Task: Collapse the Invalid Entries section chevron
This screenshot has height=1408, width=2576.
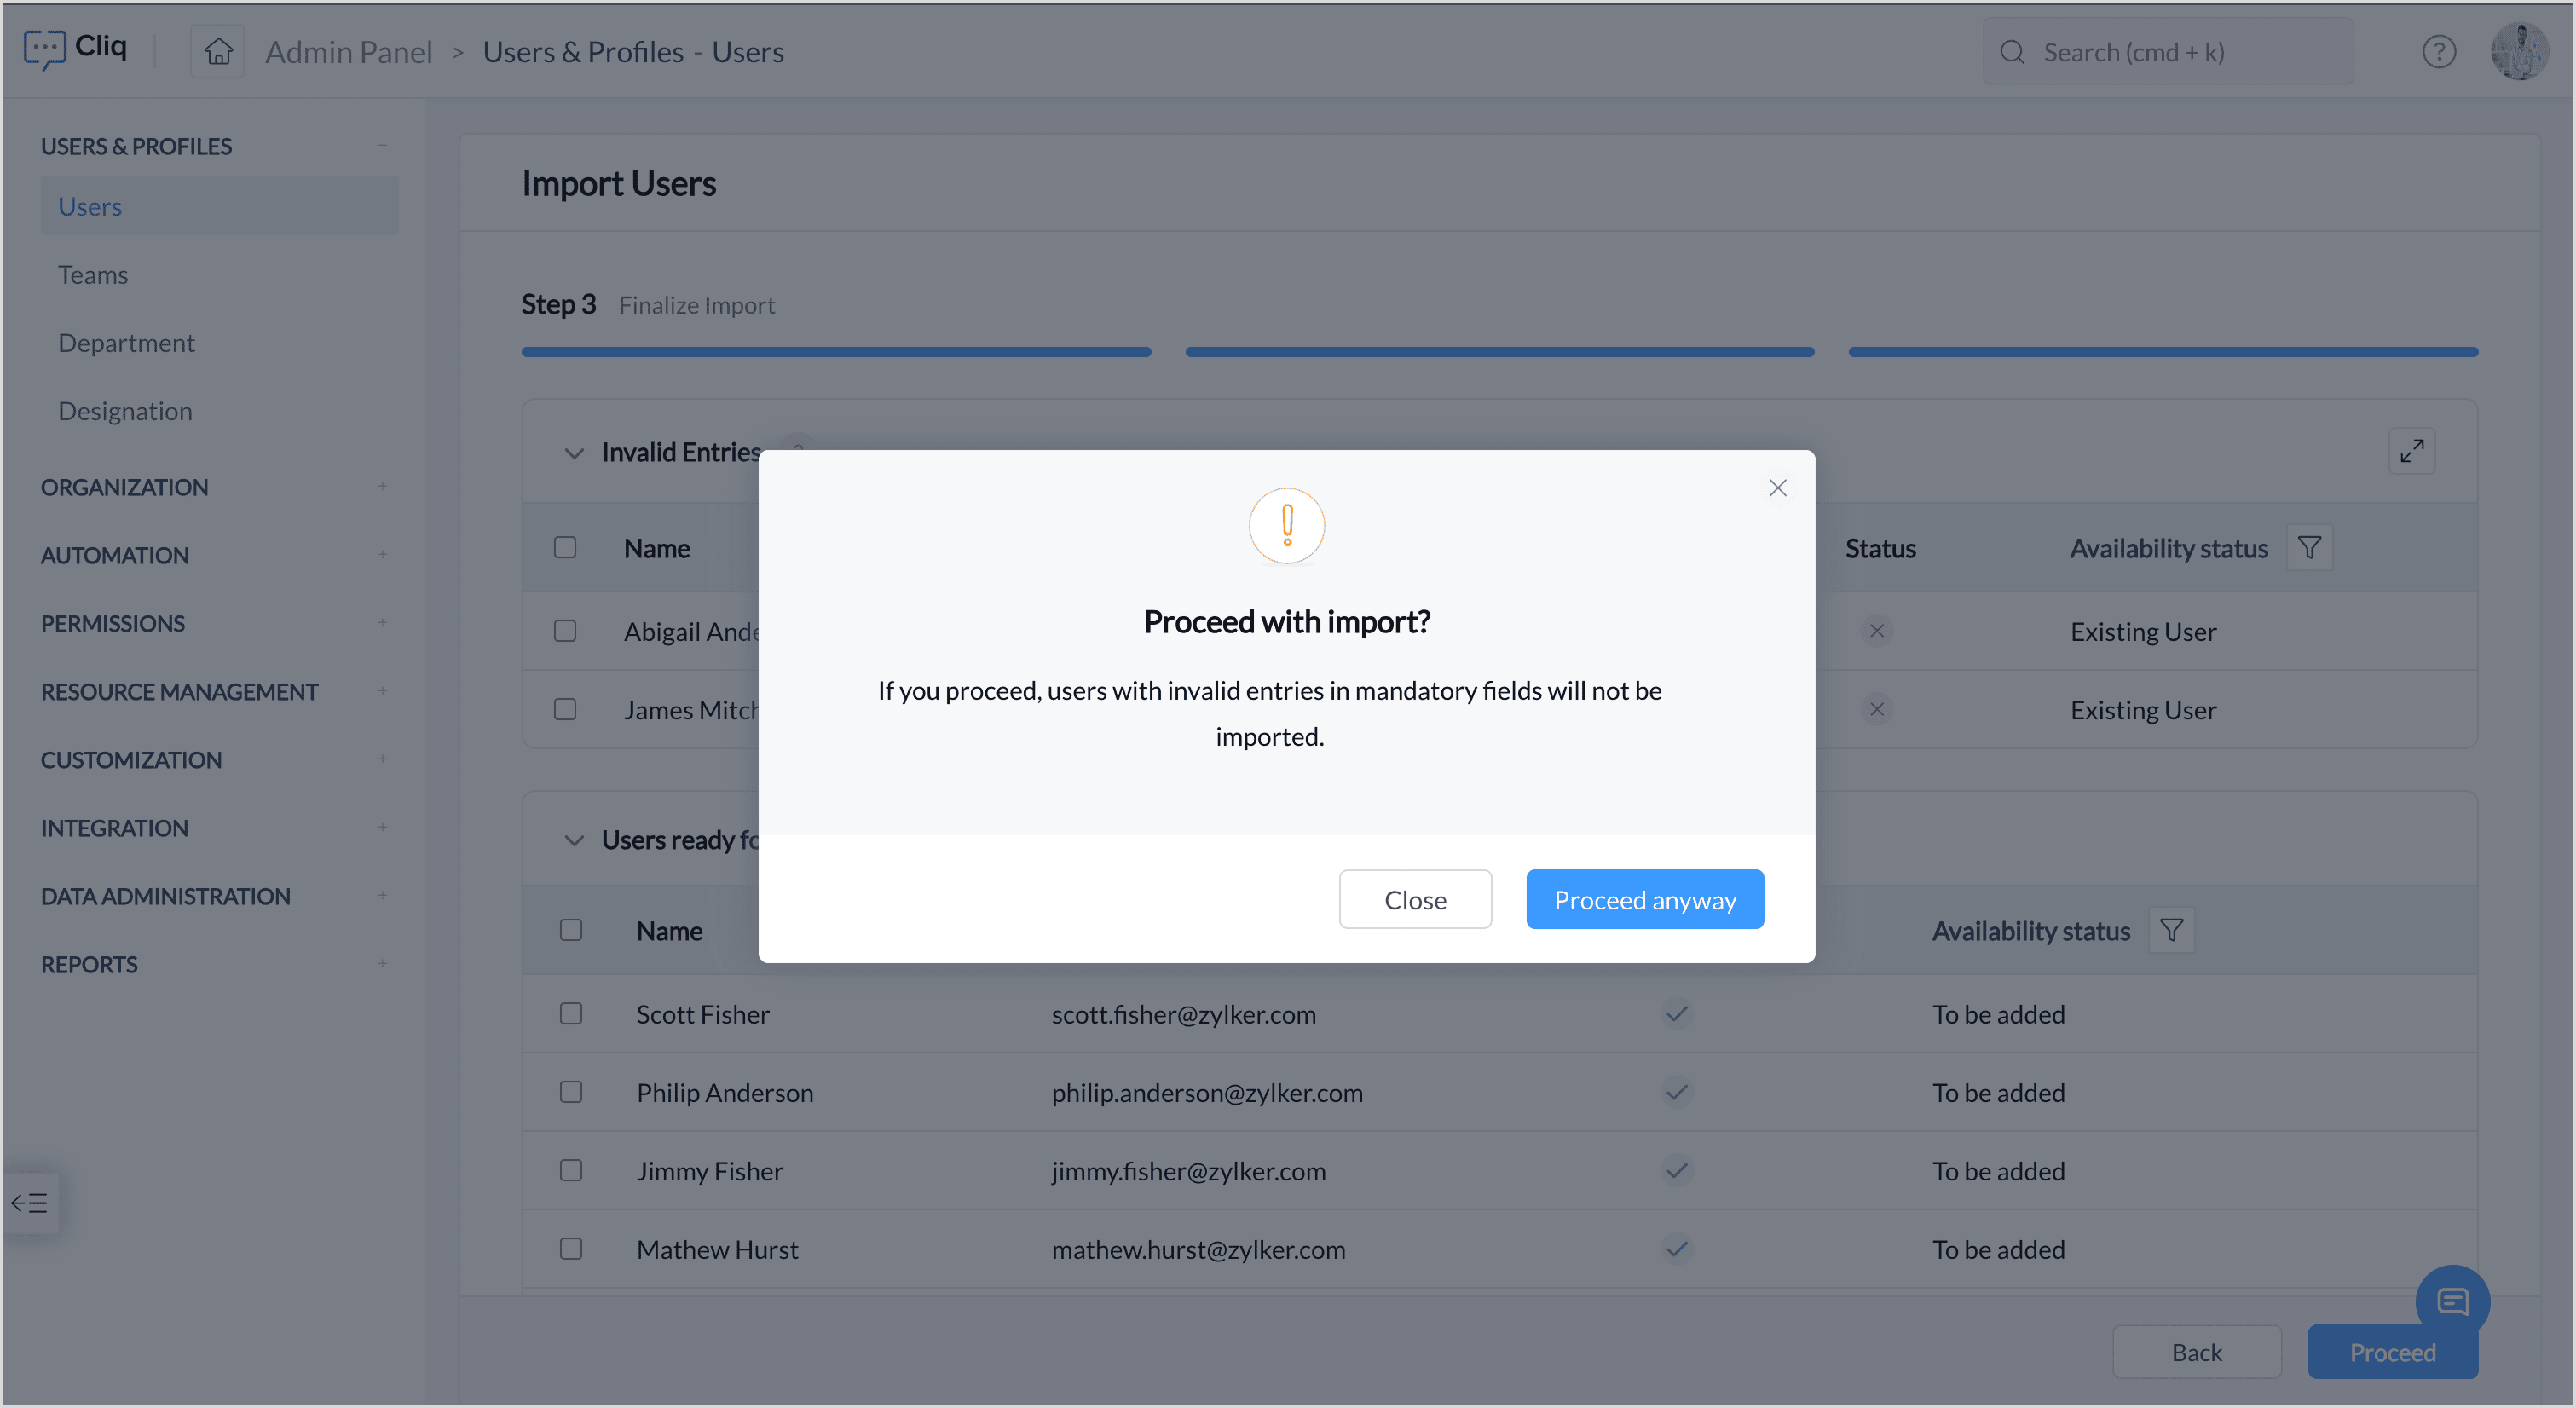Action: click(574, 453)
